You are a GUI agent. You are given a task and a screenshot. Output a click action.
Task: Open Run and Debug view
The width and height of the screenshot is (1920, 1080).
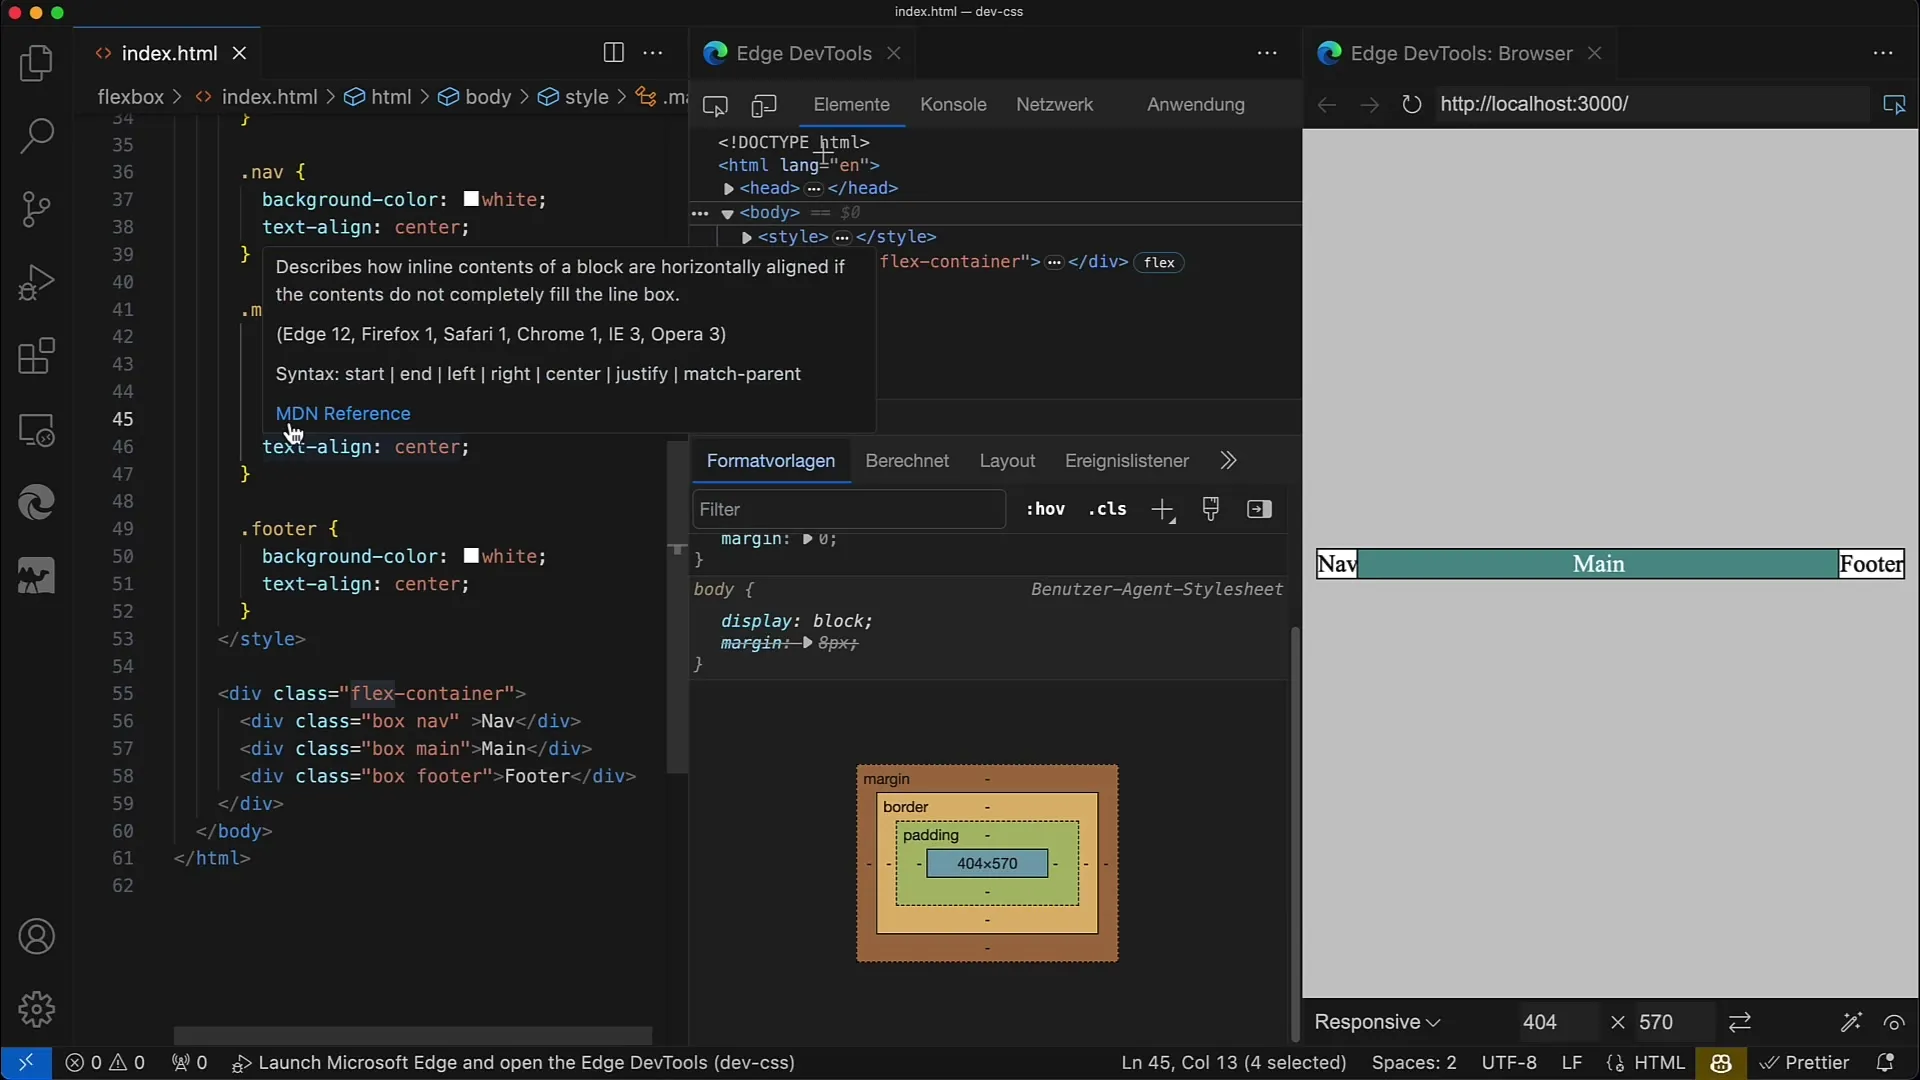(x=37, y=283)
